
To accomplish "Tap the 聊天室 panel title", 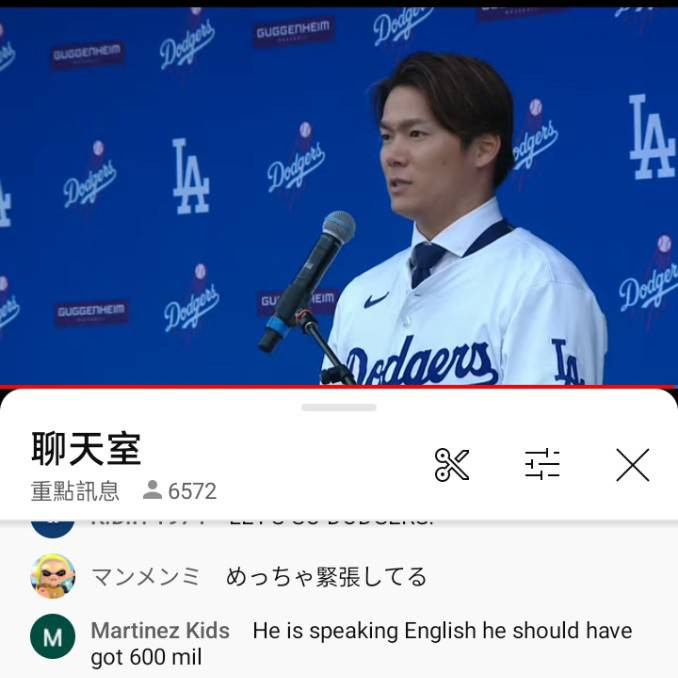I will coord(86,448).
